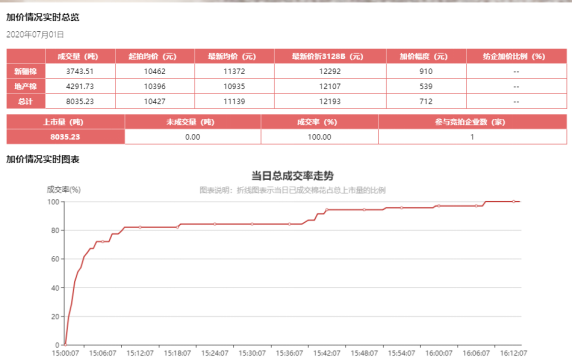Click the 参与竞拍企业数（家）header
Viewport: 572px width, 361px height.
click(x=472, y=122)
